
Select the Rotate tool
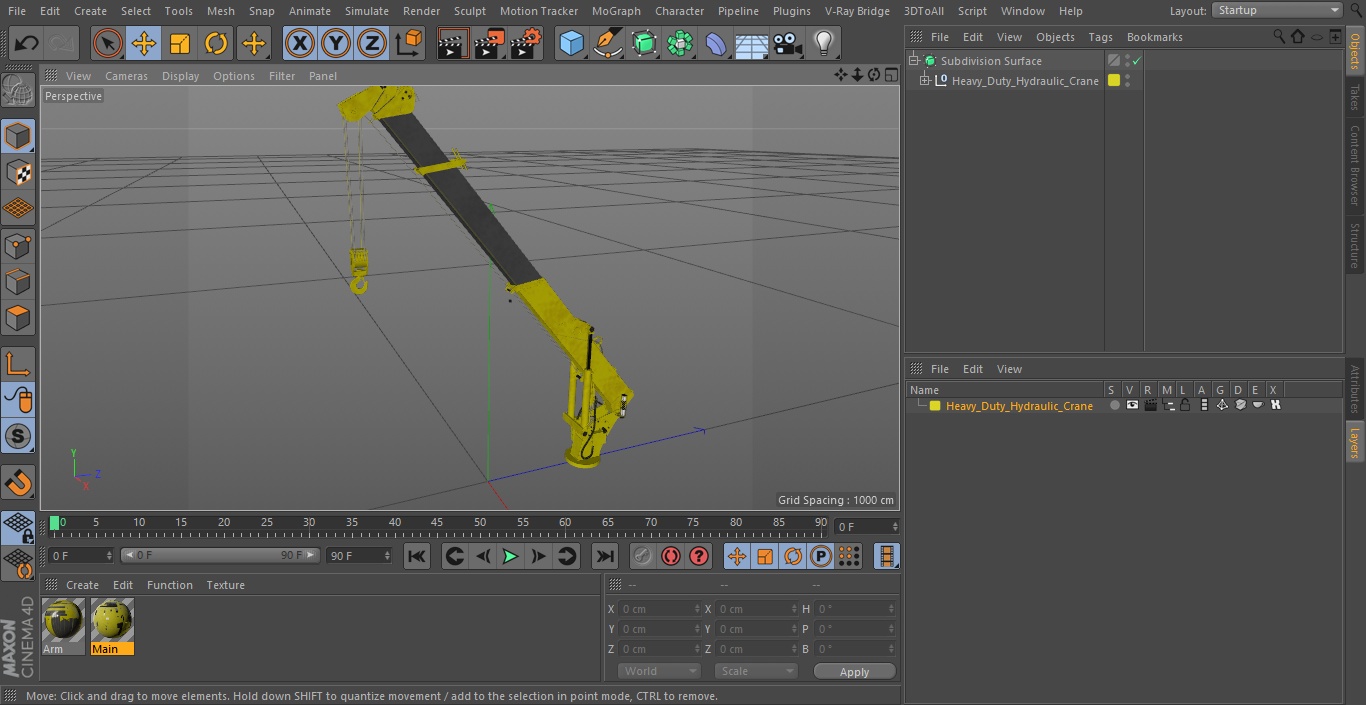[216, 43]
